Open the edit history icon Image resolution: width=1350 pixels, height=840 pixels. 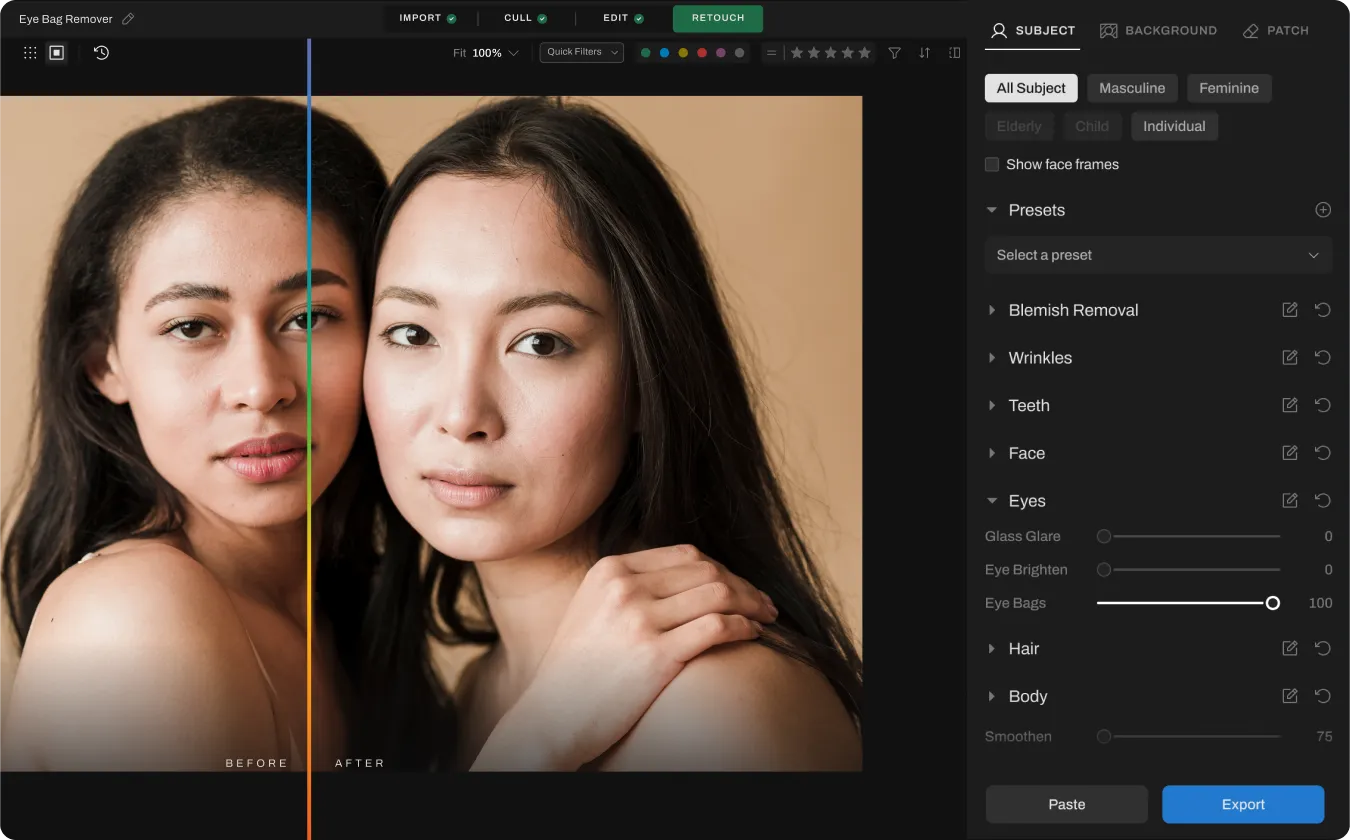point(101,53)
